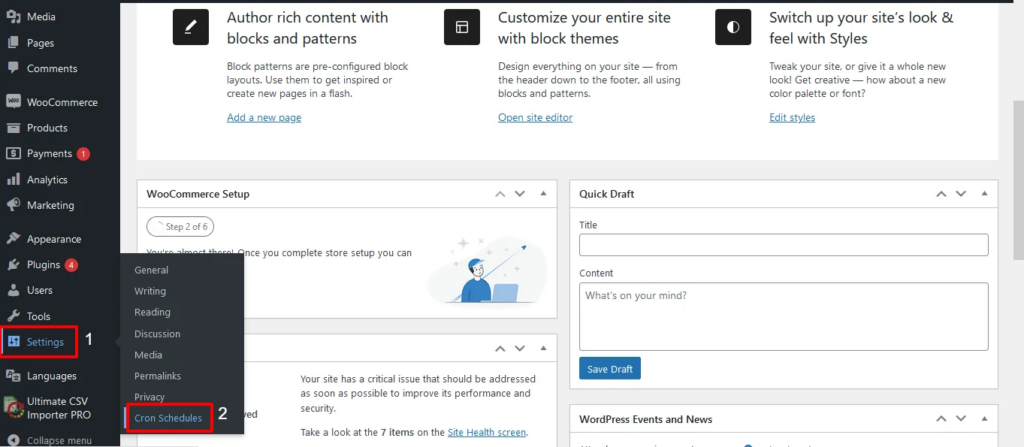This screenshot has width=1024, height=447.
Task: Click the Pages sidebar icon
Action: (13, 43)
